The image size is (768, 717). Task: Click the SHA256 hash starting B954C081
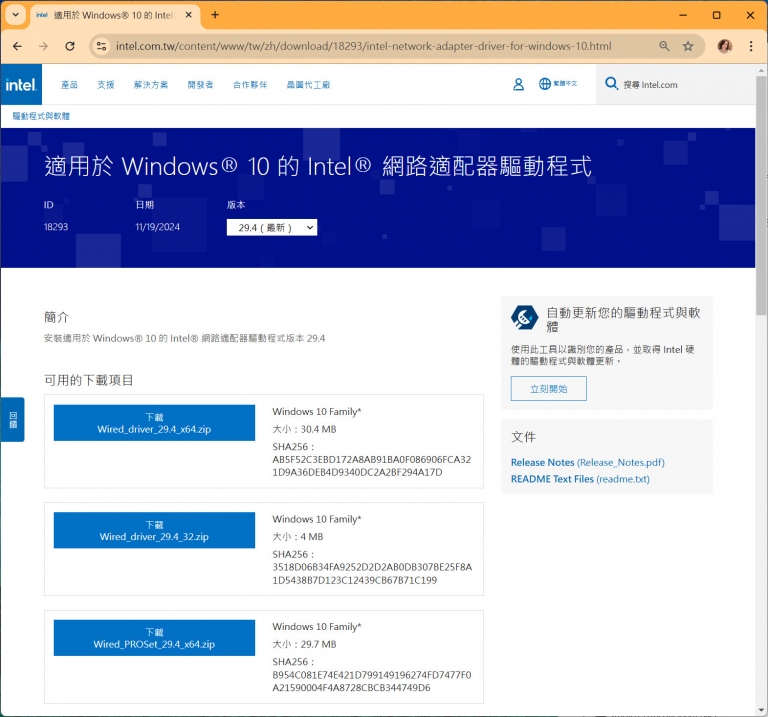click(372, 681)
